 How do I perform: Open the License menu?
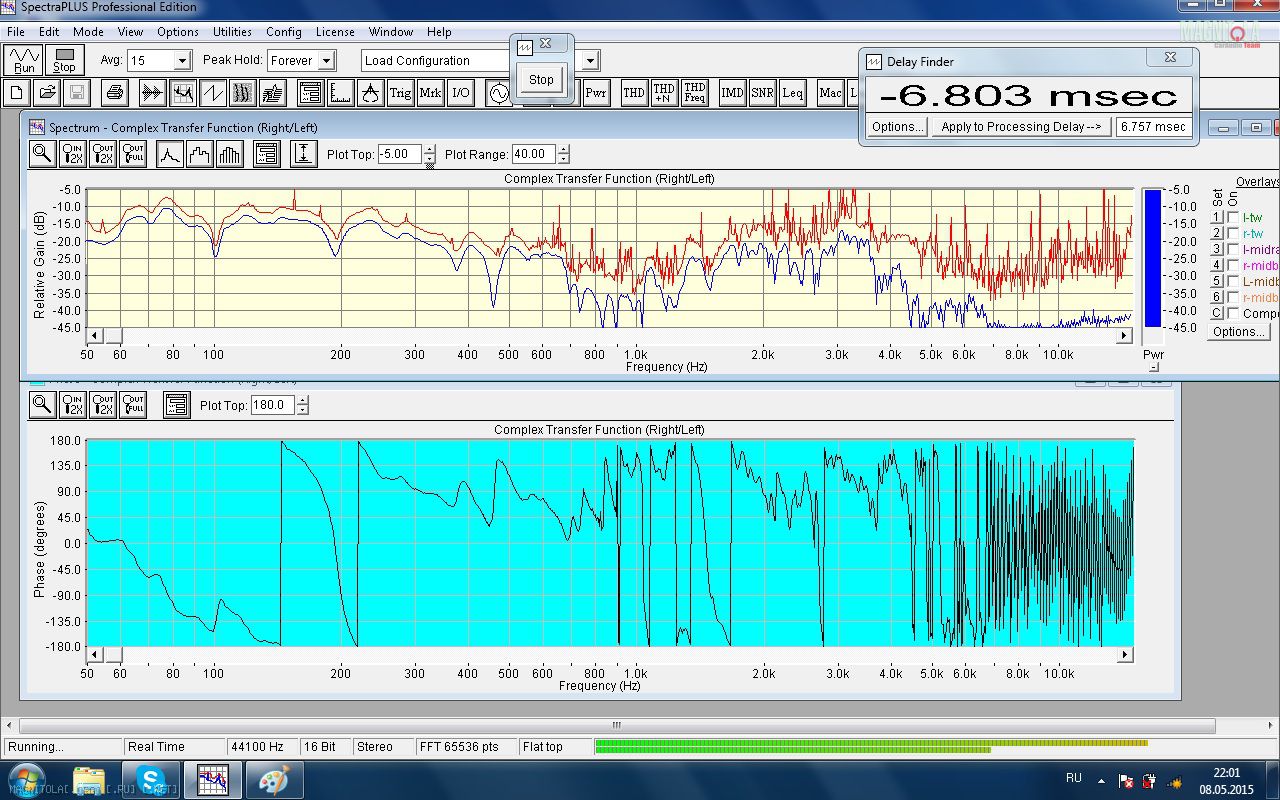pyautogui.click(x=335, y=32)
